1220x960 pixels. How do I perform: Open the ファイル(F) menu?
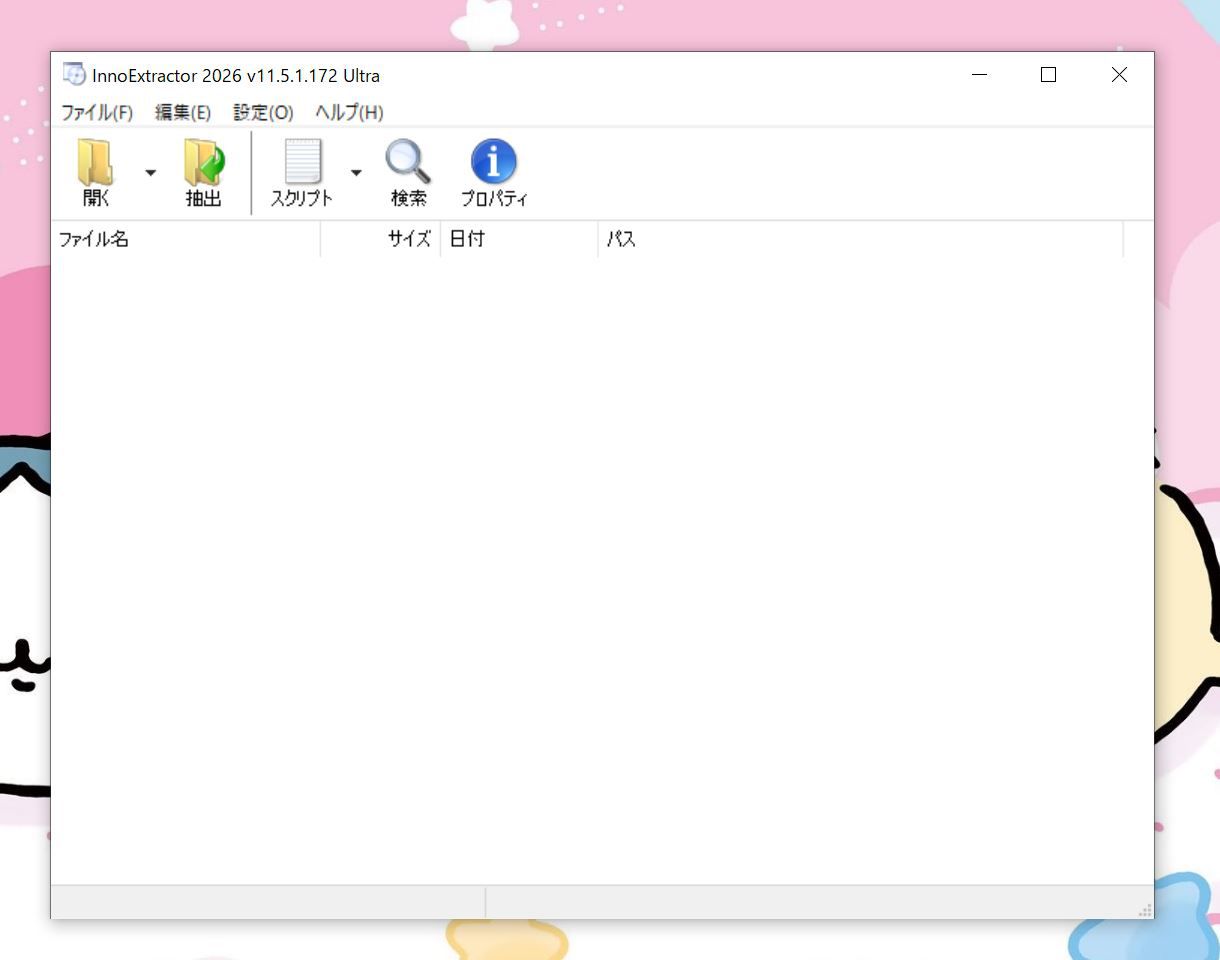tap(97, 112)
